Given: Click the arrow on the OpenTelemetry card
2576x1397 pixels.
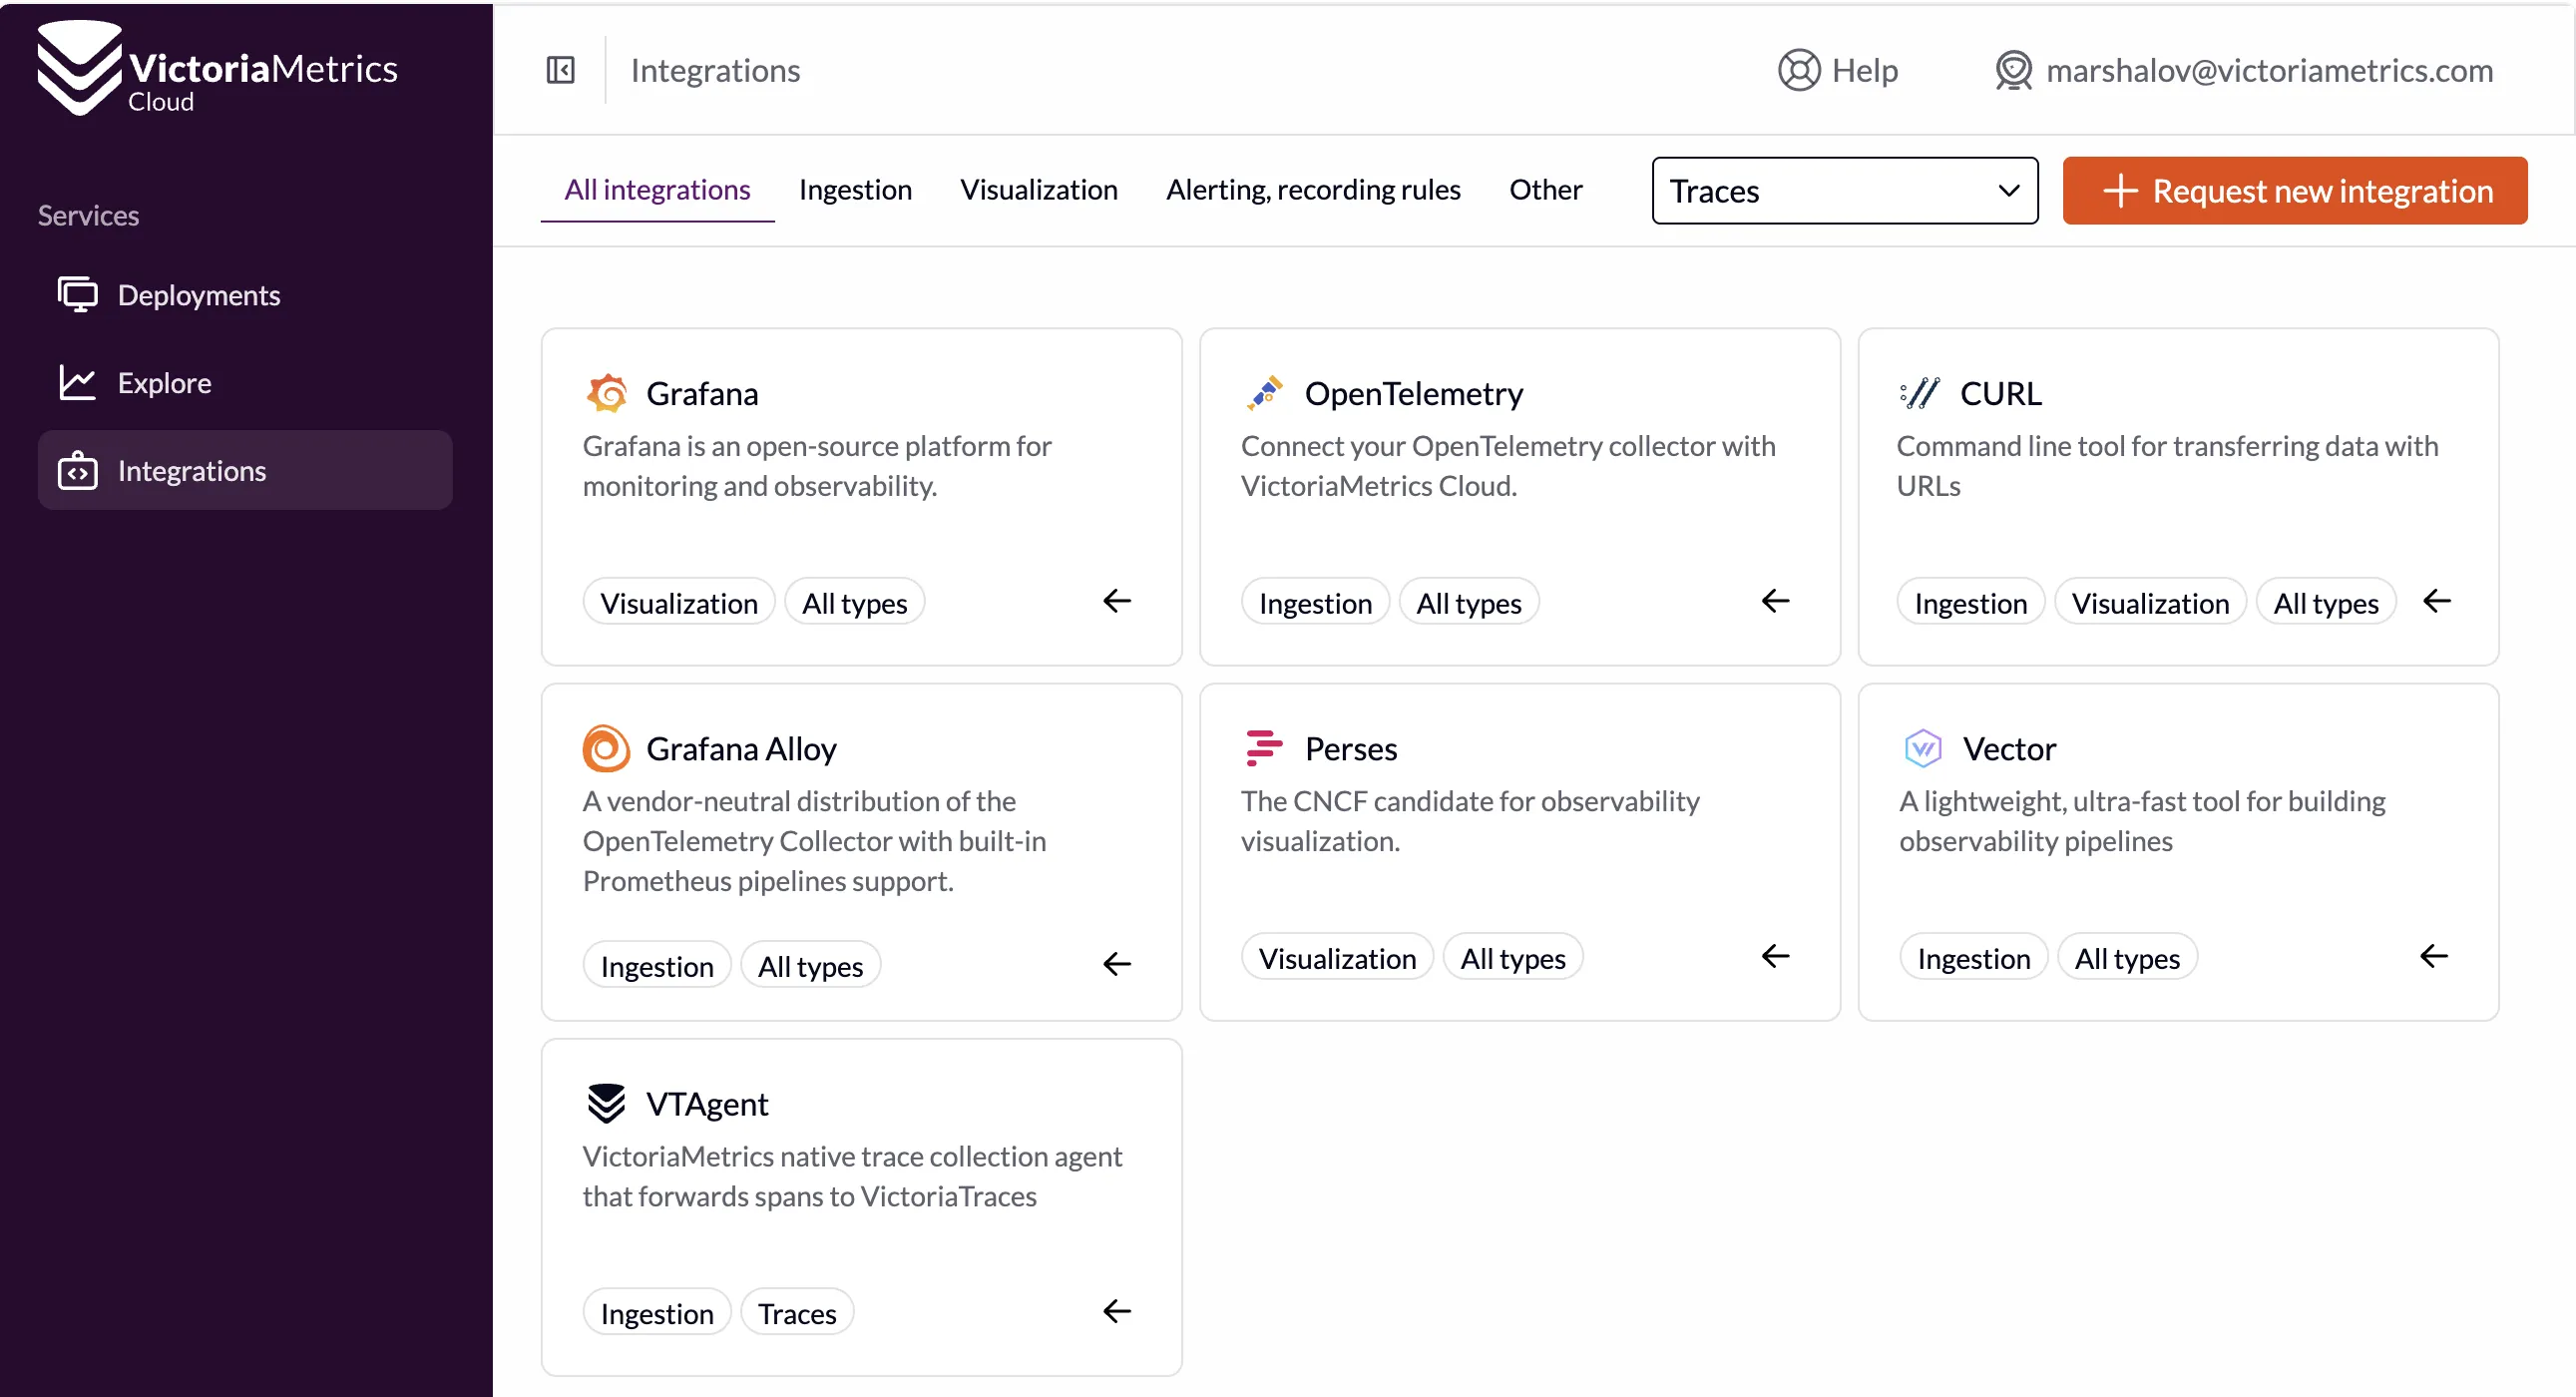Looking at the screenshot, I should (x=1775, y=601).
